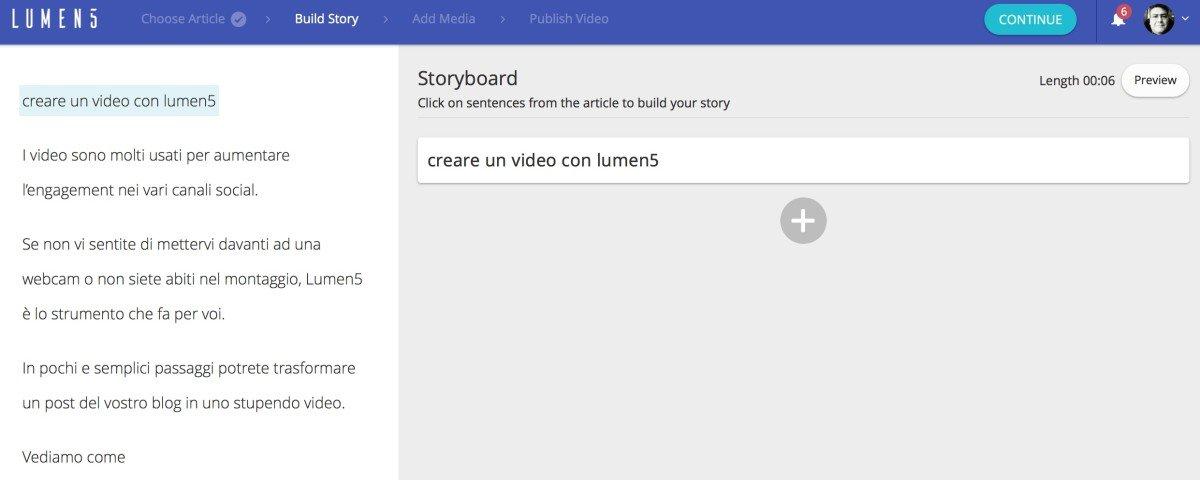
Task: Select the storyboard card 'creare un video con lumen5'
Action: point(803,160)
